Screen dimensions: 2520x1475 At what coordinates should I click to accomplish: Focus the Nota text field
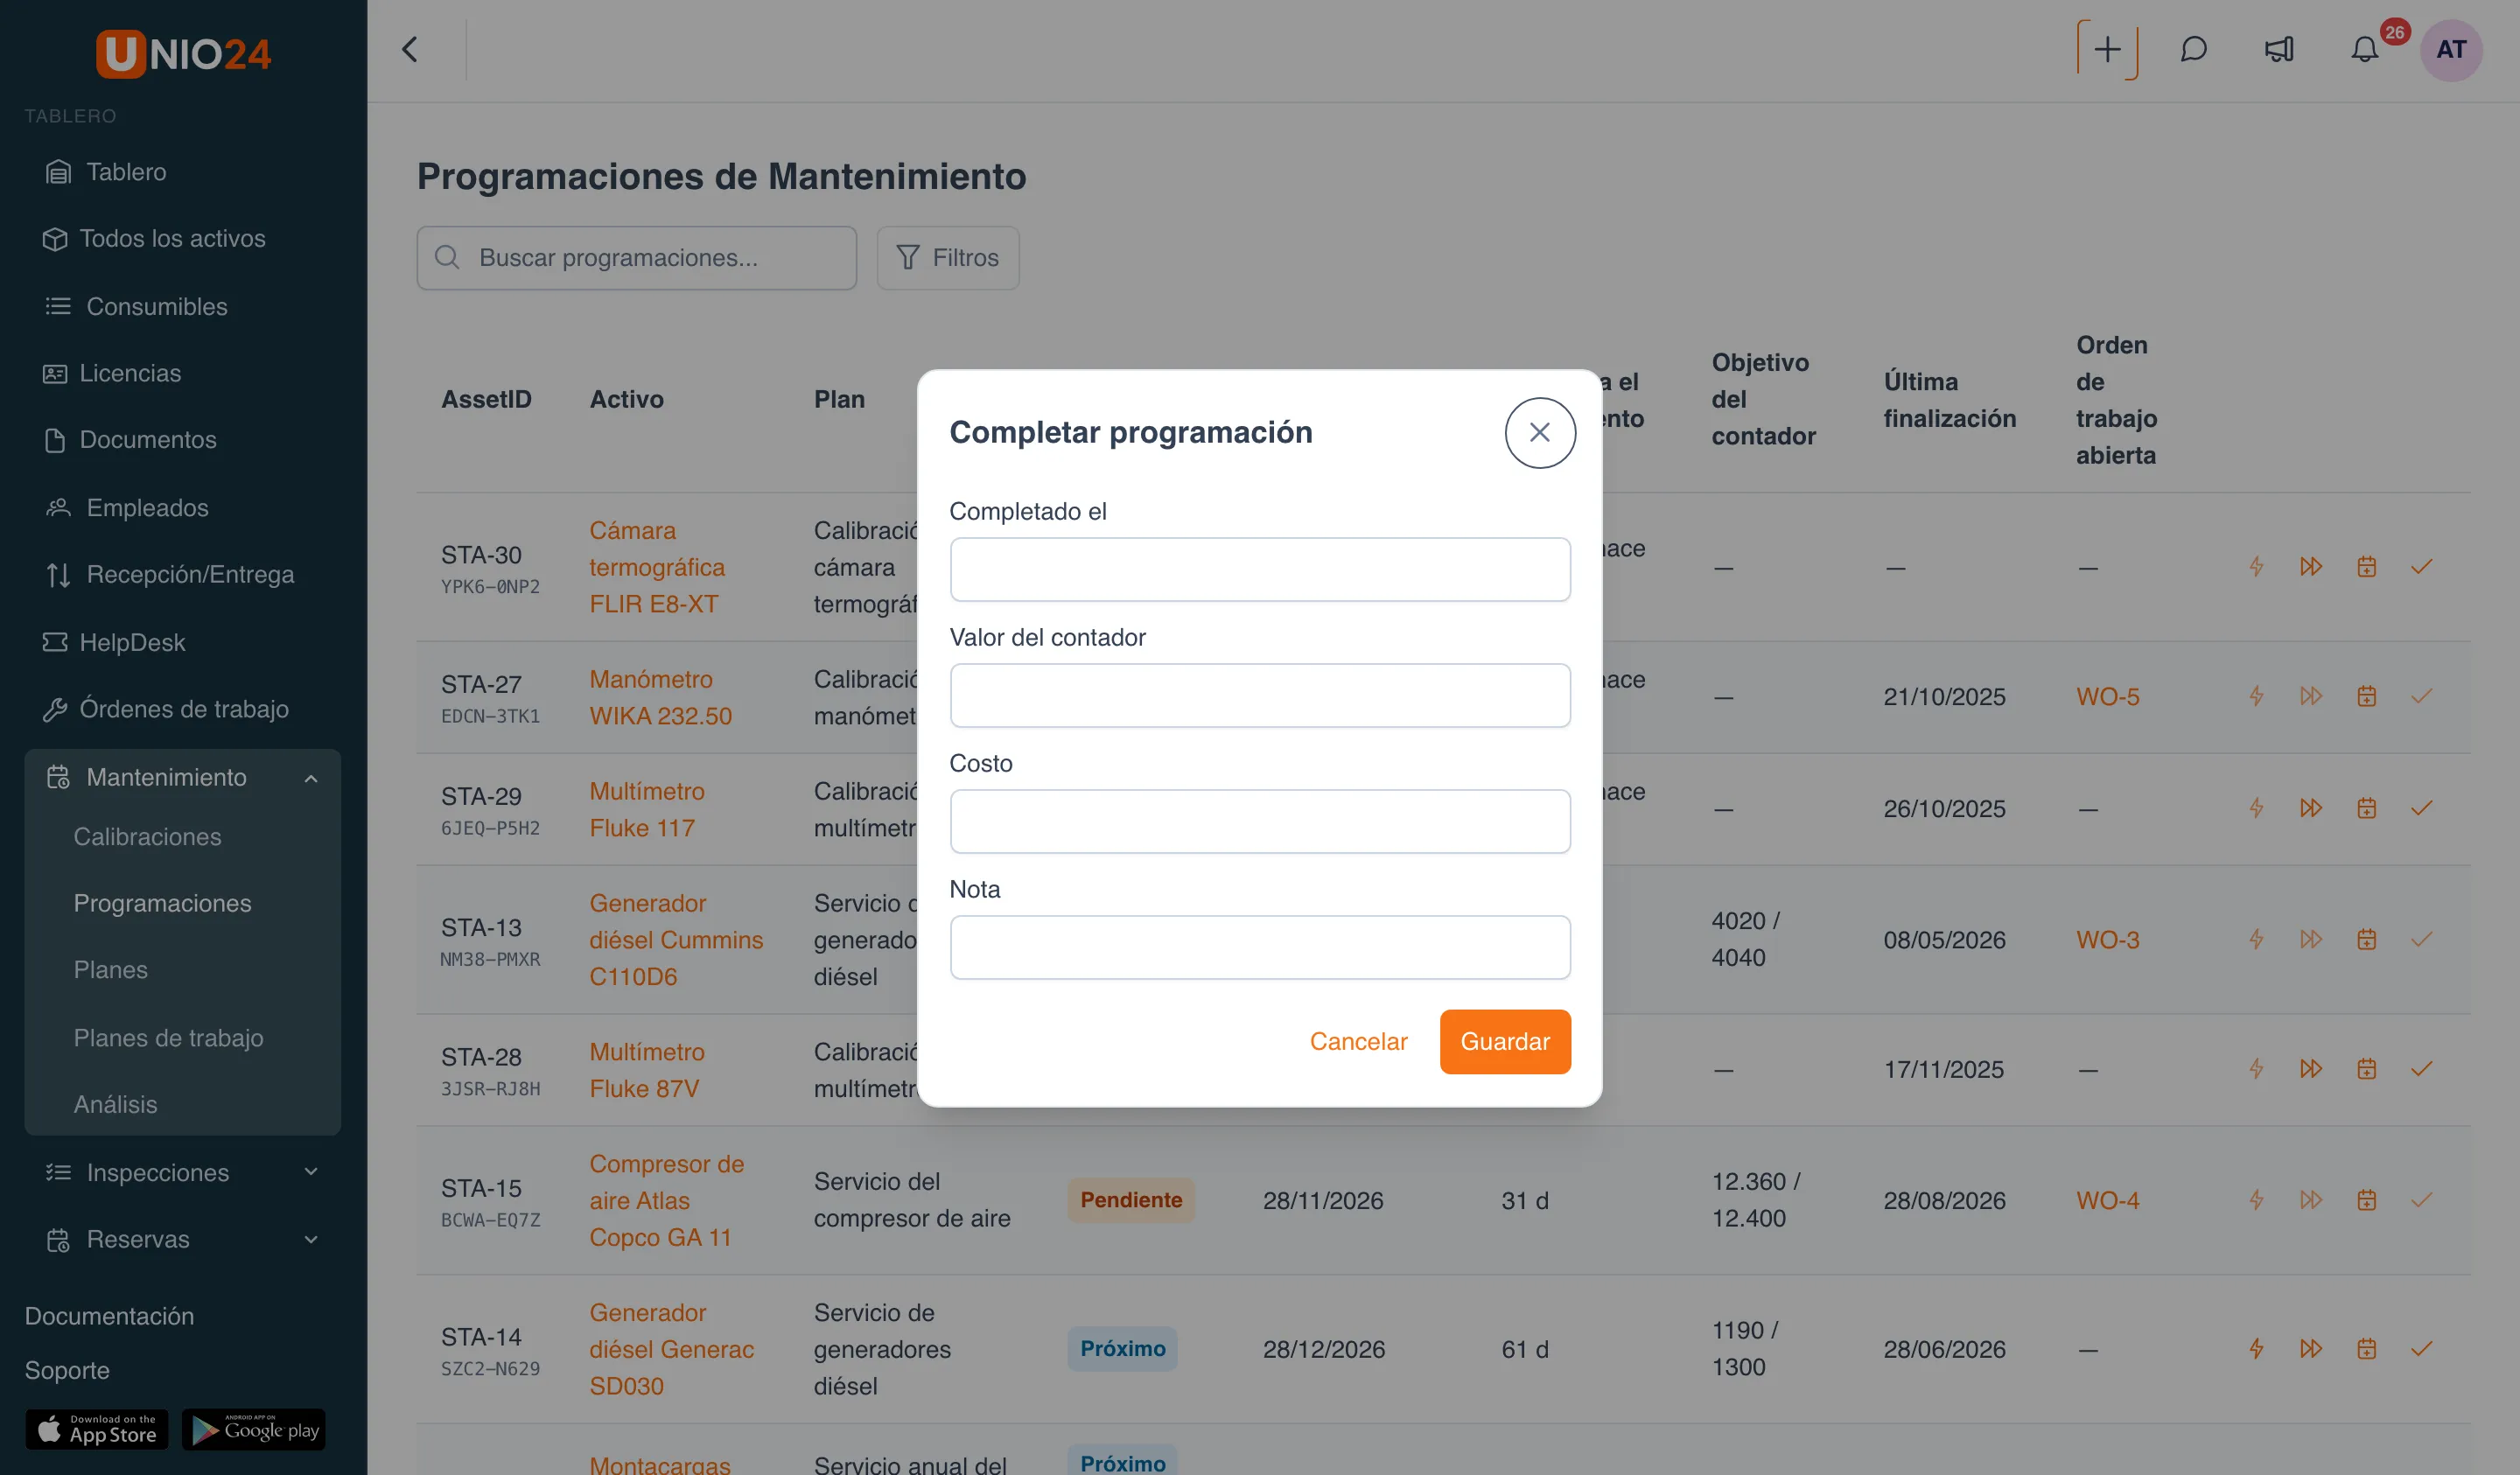click(1259, 947)
